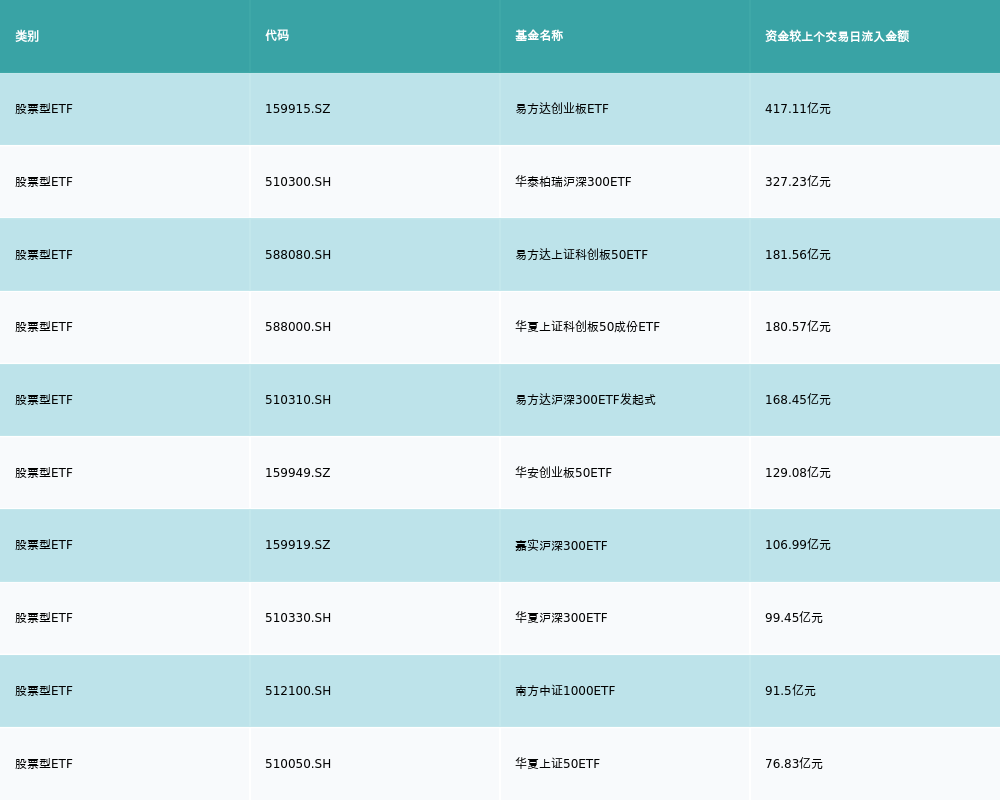Click 股票型ETF in the 512100.SH row
Image resolution: width=1000 pixels, height=800 pixels.
coord(44,691)
